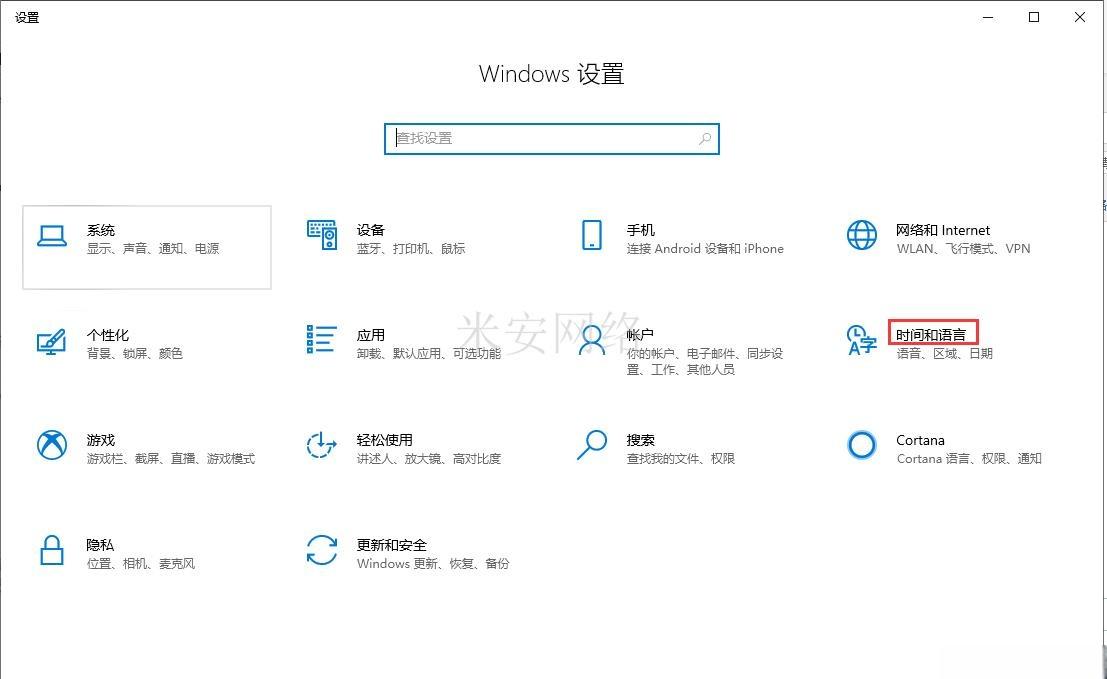This screenshot has height=679, width=1107.
Task: Click the 设备 keyboard and speaker icon
Action: (x=322, y=234)
